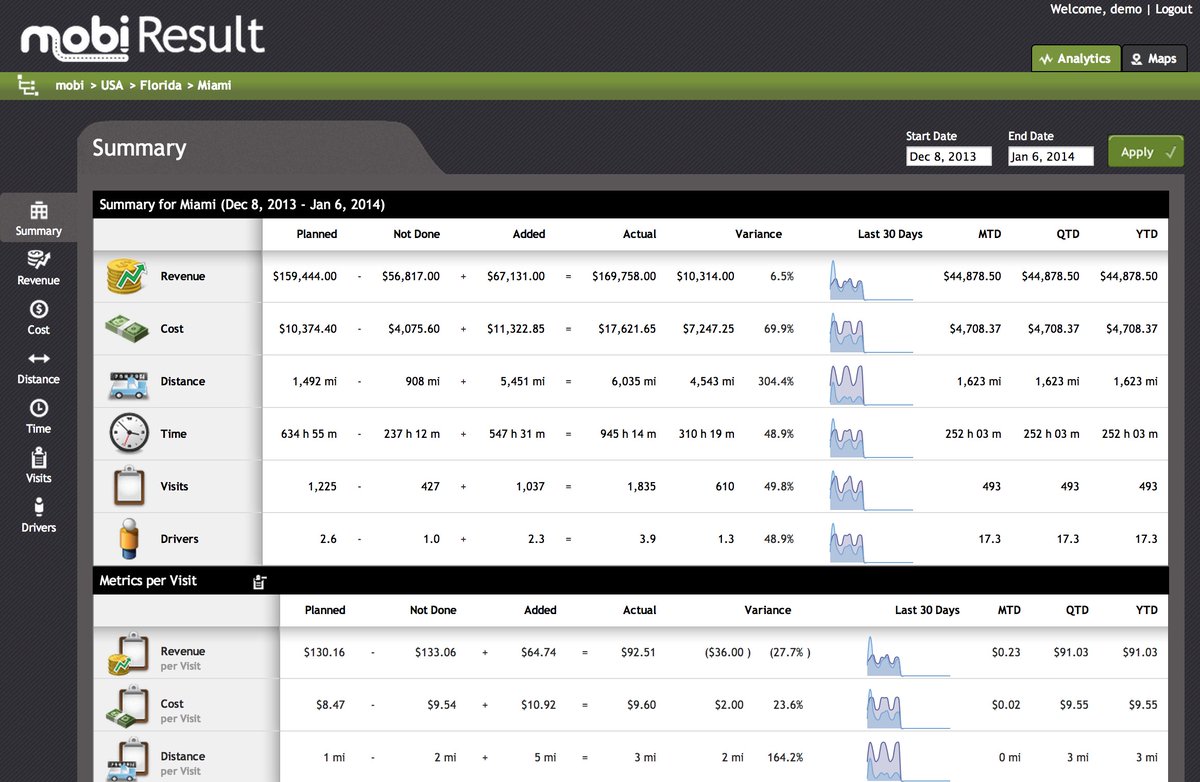This screenshot has height=782, width=1200.
Task: Open the Revenue section from the sidebar
Action: click(38, 266)
